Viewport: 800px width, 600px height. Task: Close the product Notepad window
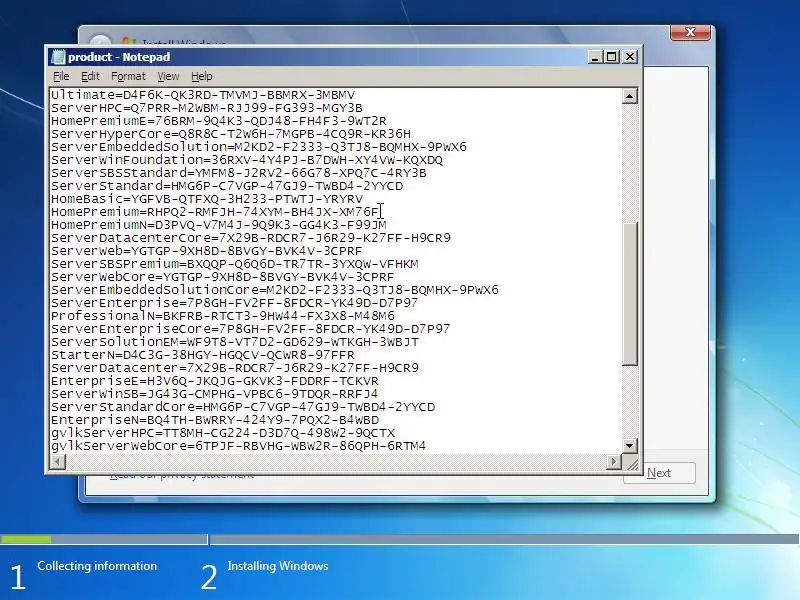click(630, 57)
